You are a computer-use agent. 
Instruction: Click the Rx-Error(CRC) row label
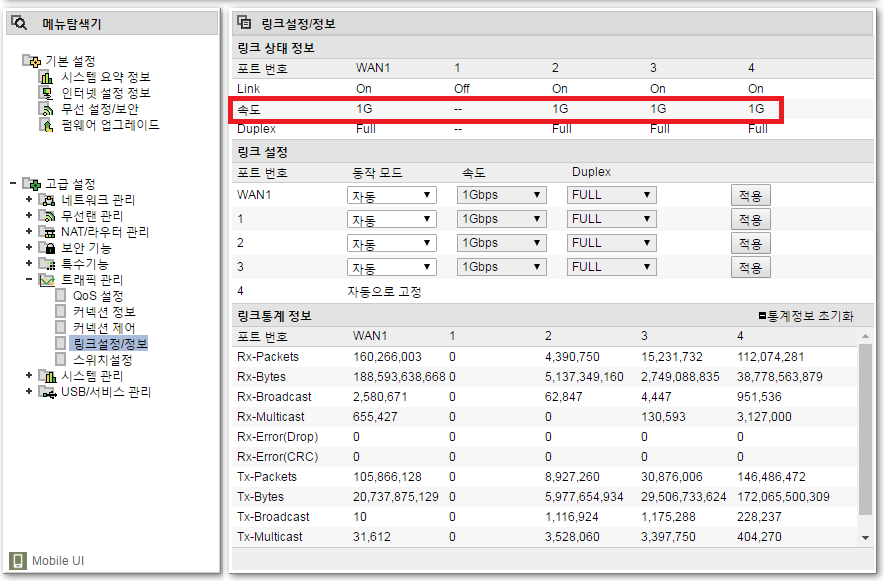(x=278, y=457)
